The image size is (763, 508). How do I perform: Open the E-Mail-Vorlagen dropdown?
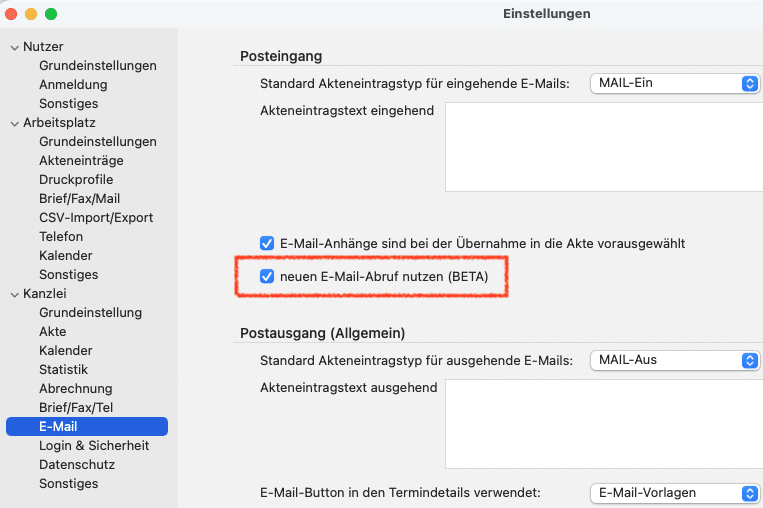tap(675, 493)
